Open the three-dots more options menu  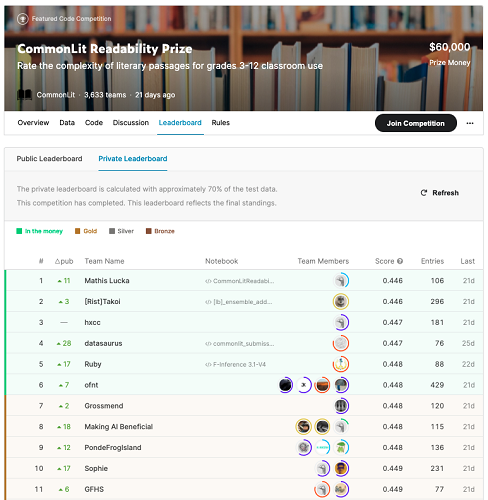(470, 123)
